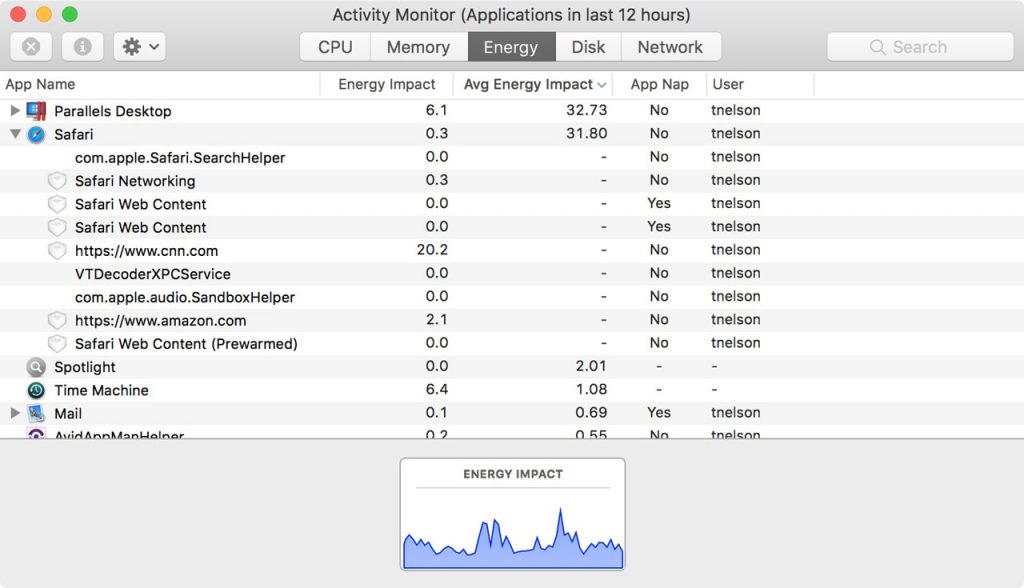Click Time Machine's 6.4 energy impact
This screenshot has width=1024, height=588.
click(x=437, y=390)
